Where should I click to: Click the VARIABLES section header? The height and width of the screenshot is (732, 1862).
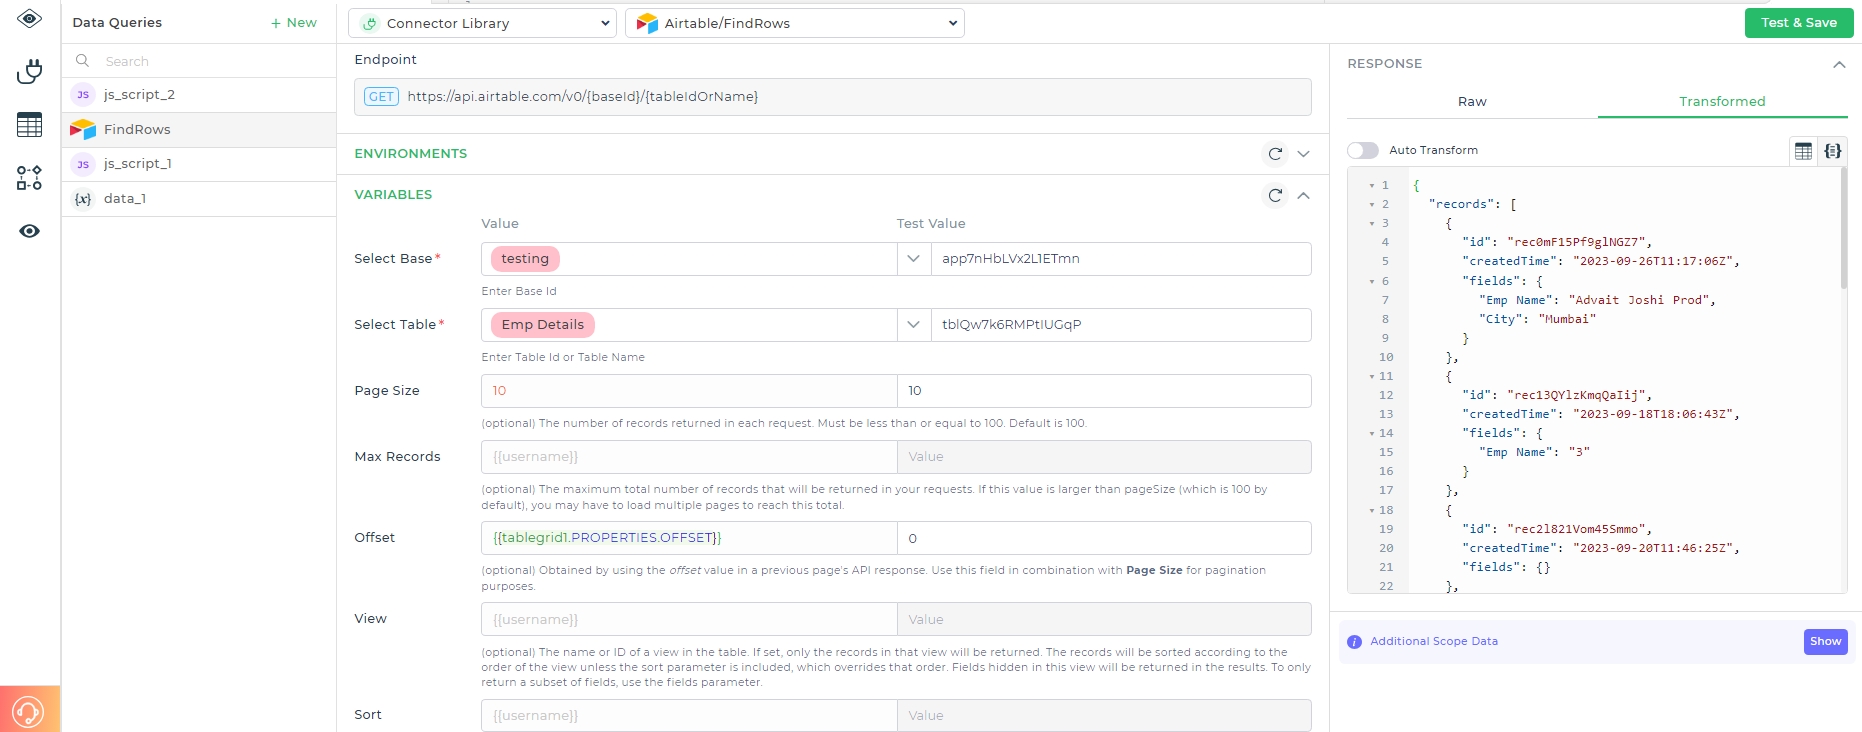pos(393,195)
